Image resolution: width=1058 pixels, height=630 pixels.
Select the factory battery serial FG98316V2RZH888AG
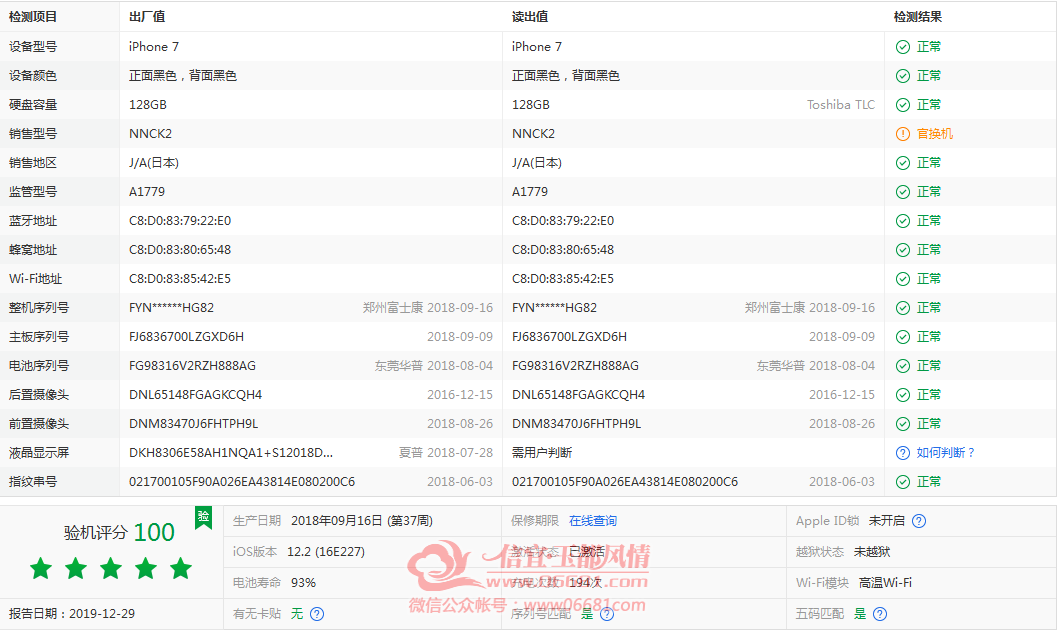tap(192, 366)
